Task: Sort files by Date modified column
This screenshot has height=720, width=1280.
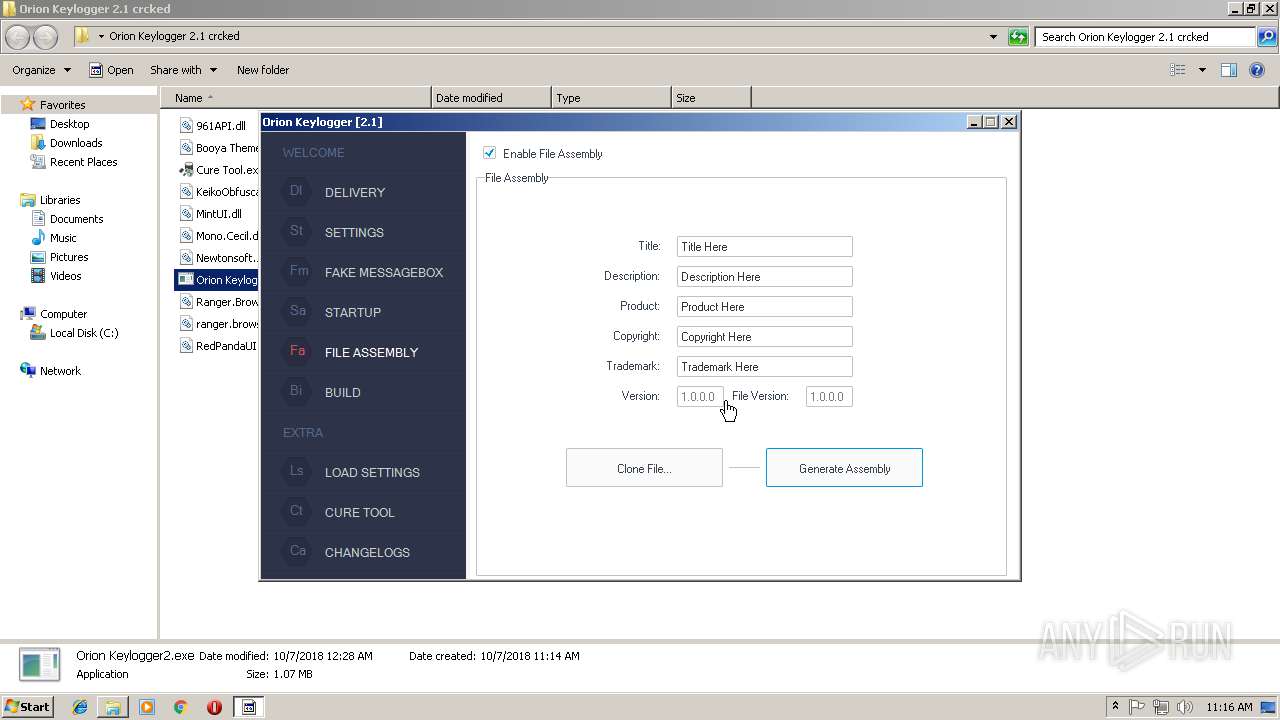Action: [491, 97]
